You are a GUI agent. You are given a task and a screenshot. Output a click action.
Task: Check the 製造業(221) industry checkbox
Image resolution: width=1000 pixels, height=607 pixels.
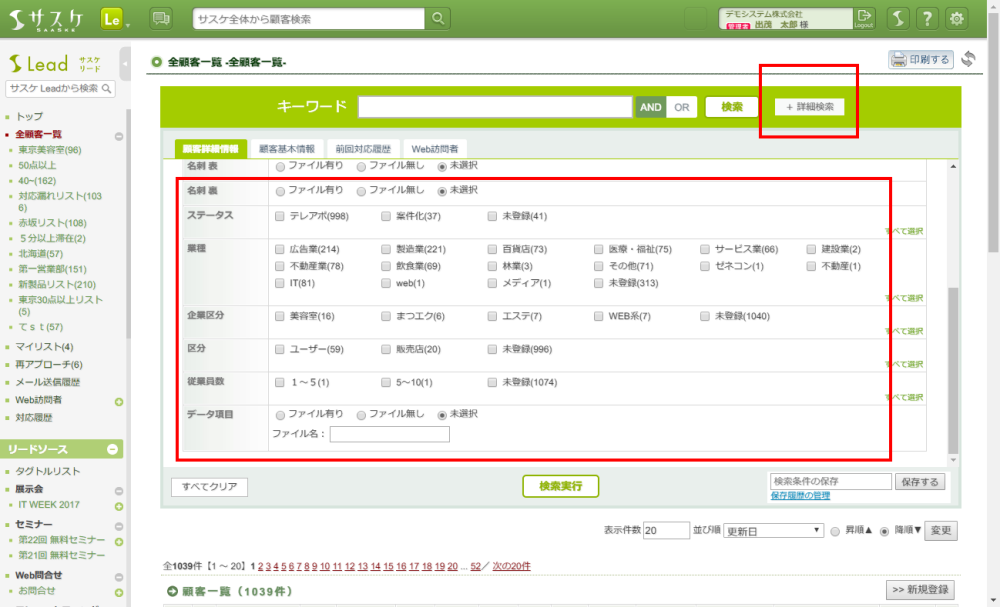click(x=387, y=249)
